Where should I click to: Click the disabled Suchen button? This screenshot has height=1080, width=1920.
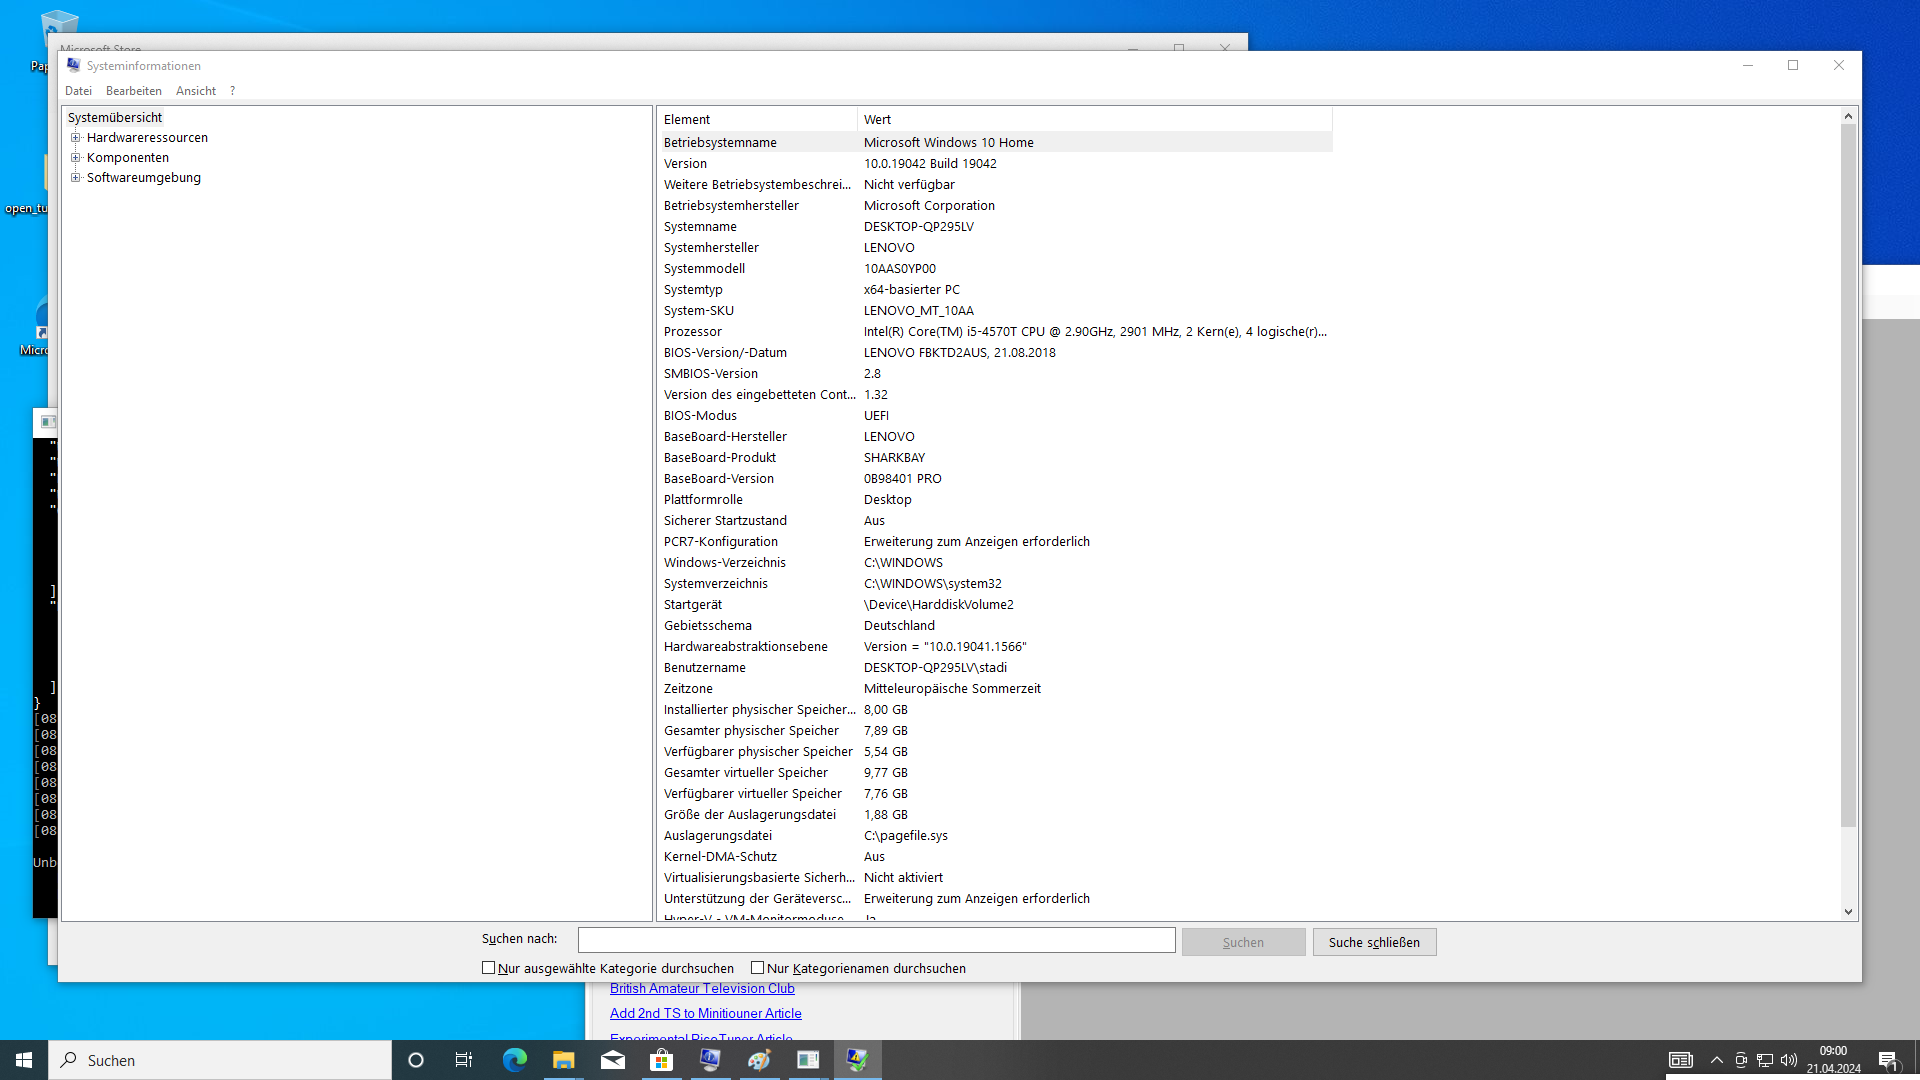(1243, 942)
